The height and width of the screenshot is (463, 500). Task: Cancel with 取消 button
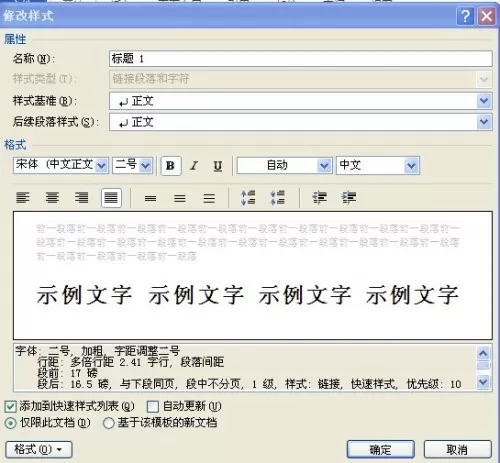(458, 450)
